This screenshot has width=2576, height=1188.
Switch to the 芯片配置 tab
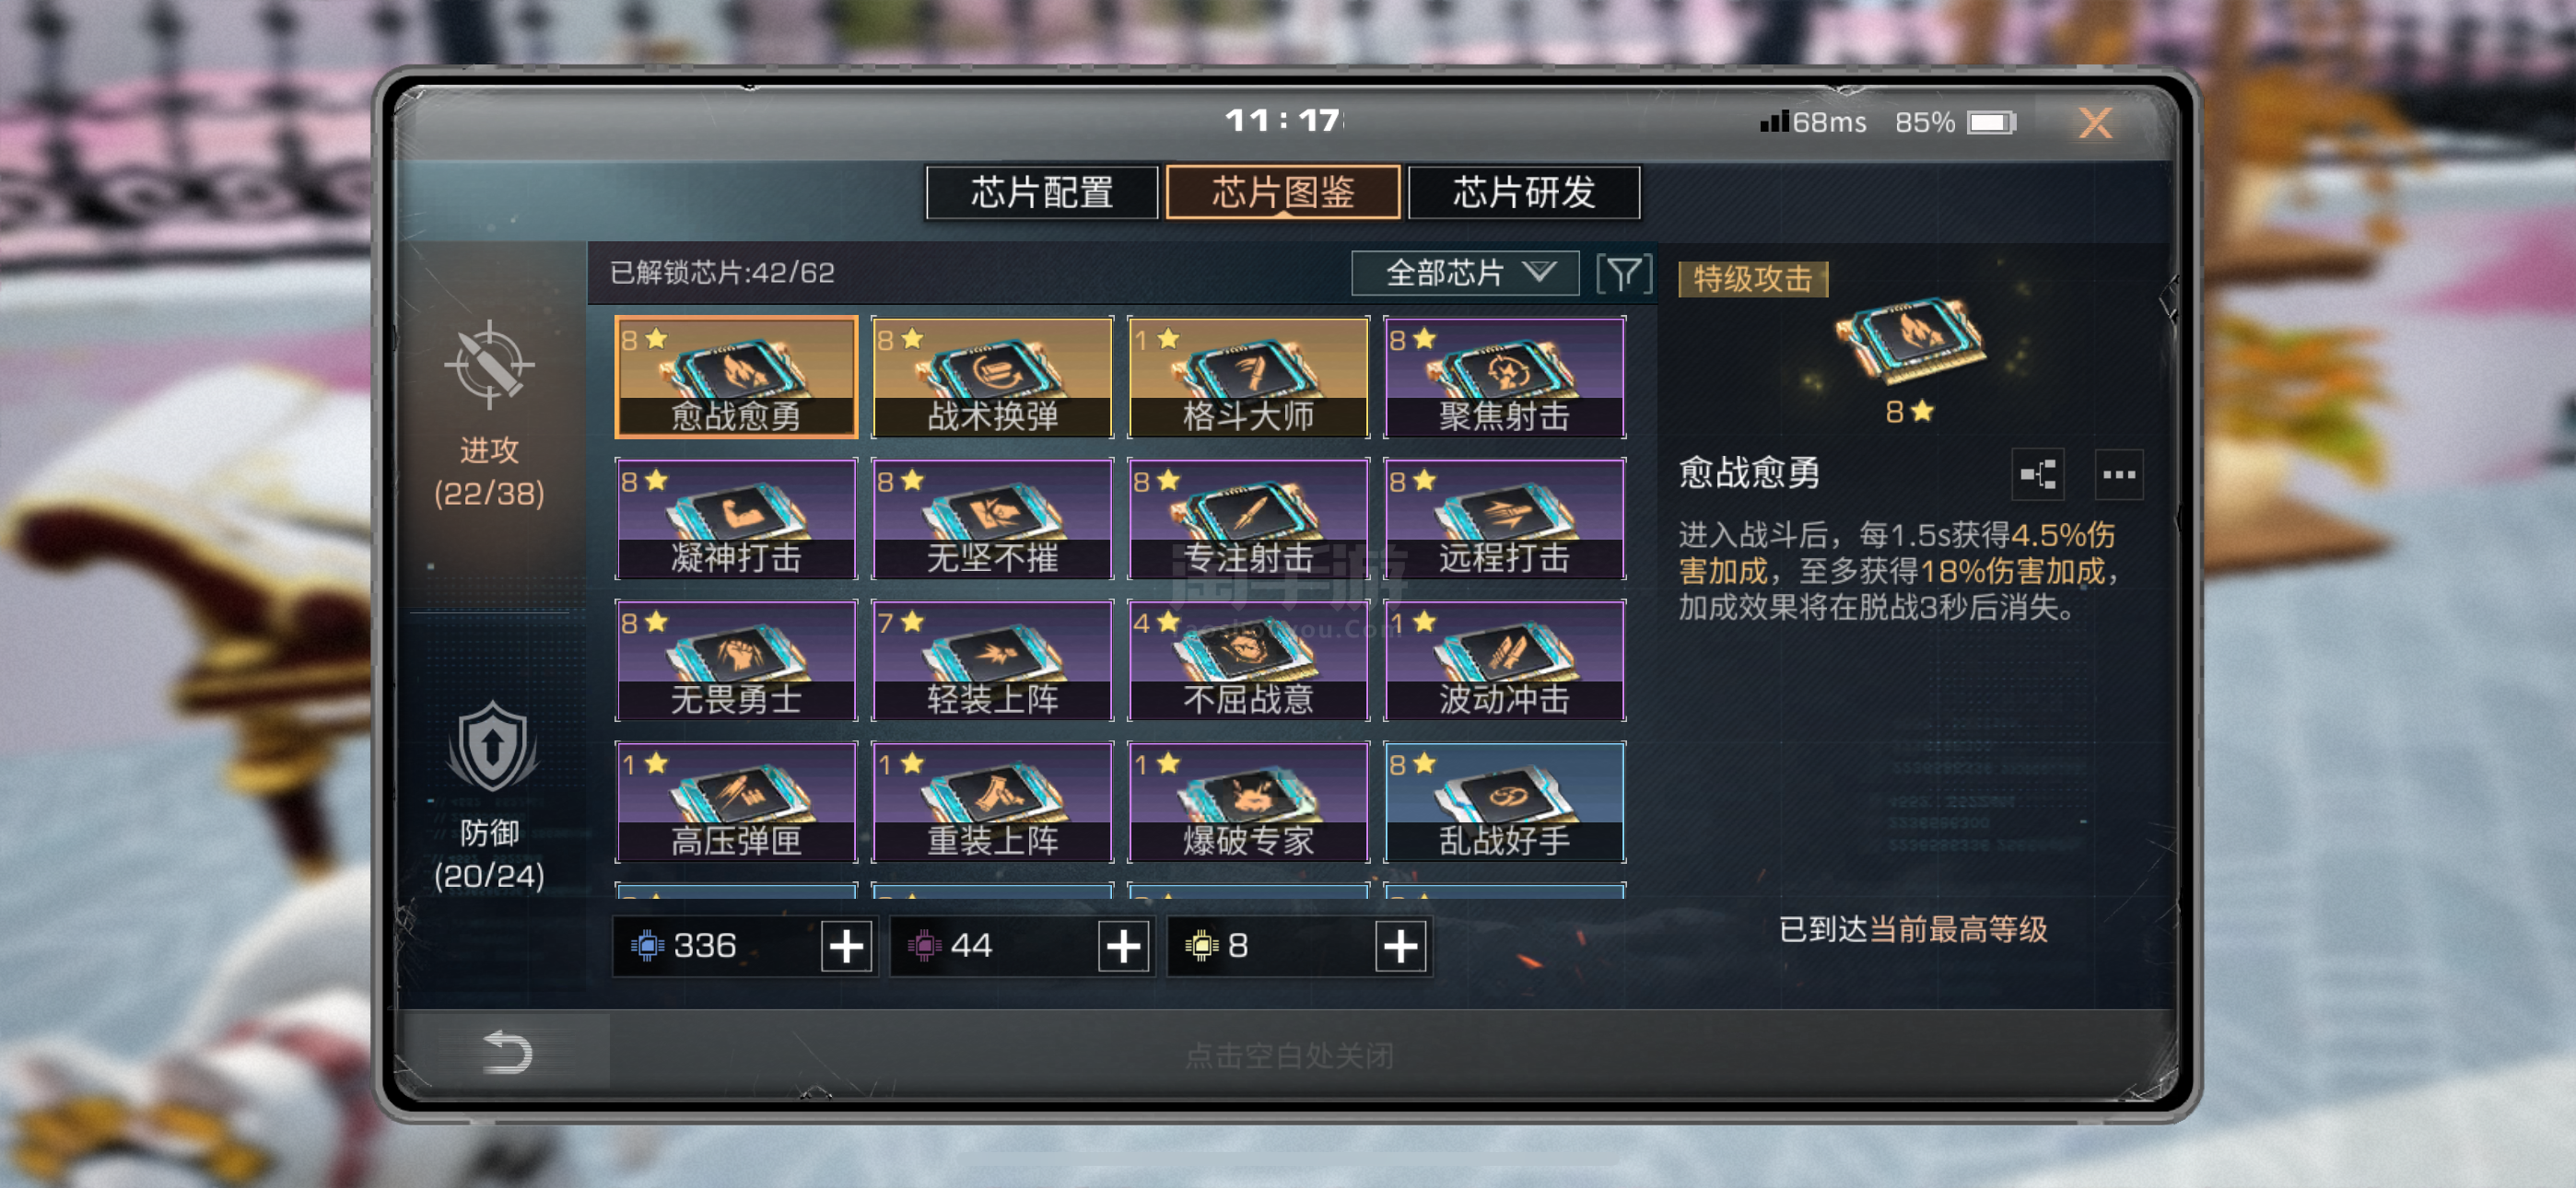click(x=1042, y=192)
